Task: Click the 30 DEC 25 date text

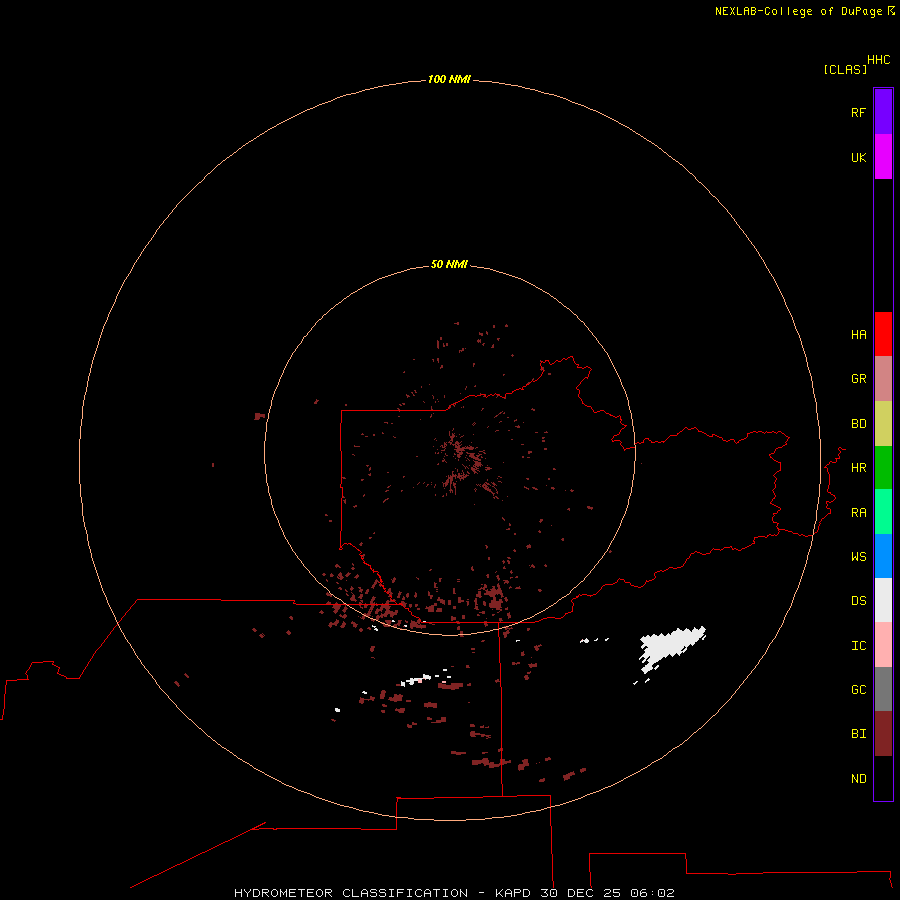Action: [x=580, y=893]
